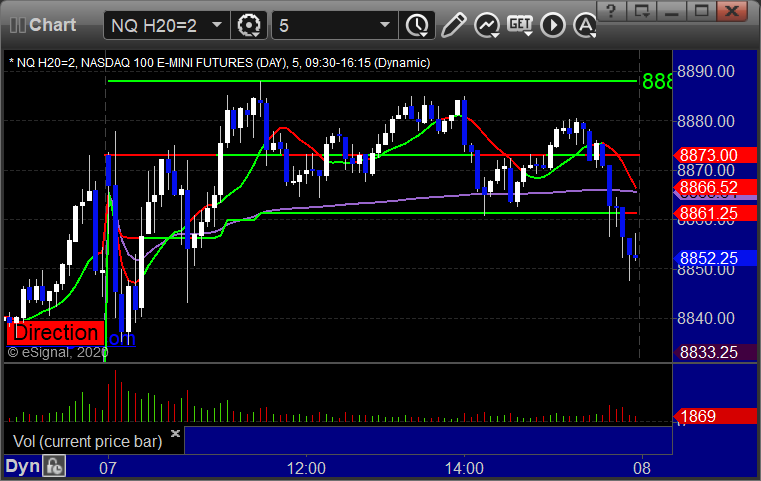
Task: Select the pencil drawing tools icon
Action: pos(453,25)
